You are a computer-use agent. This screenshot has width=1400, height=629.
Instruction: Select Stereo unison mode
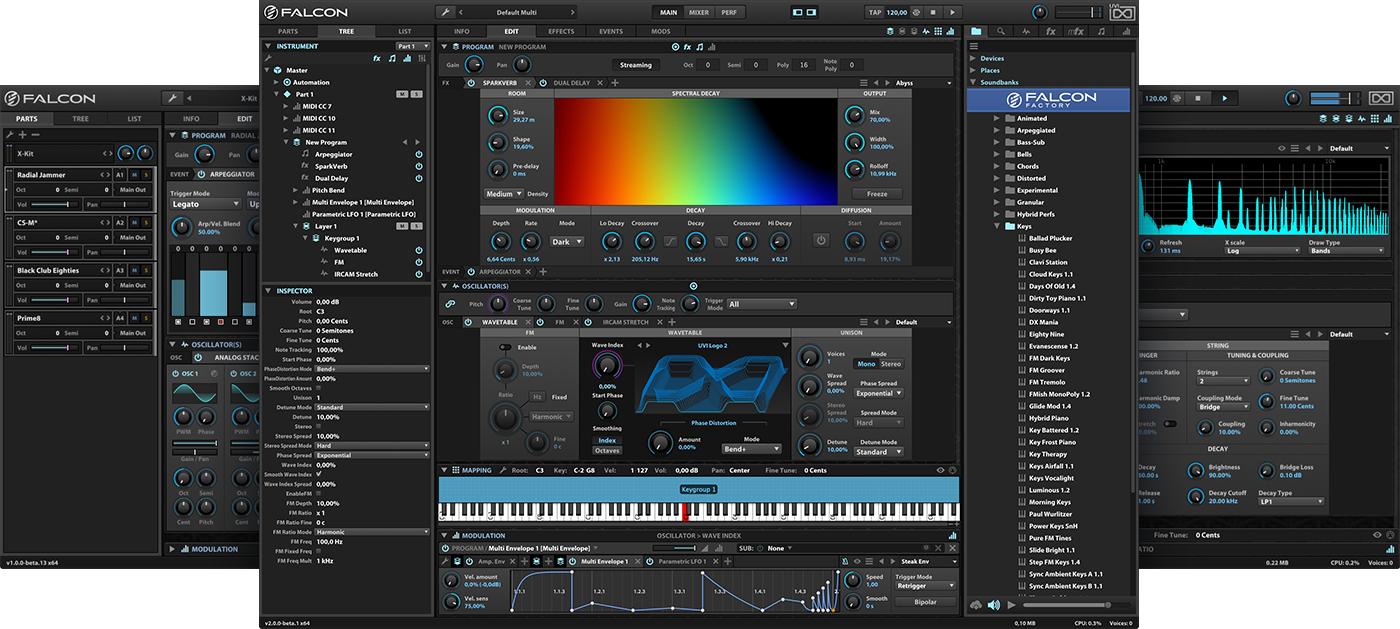[x=891, y=364]
